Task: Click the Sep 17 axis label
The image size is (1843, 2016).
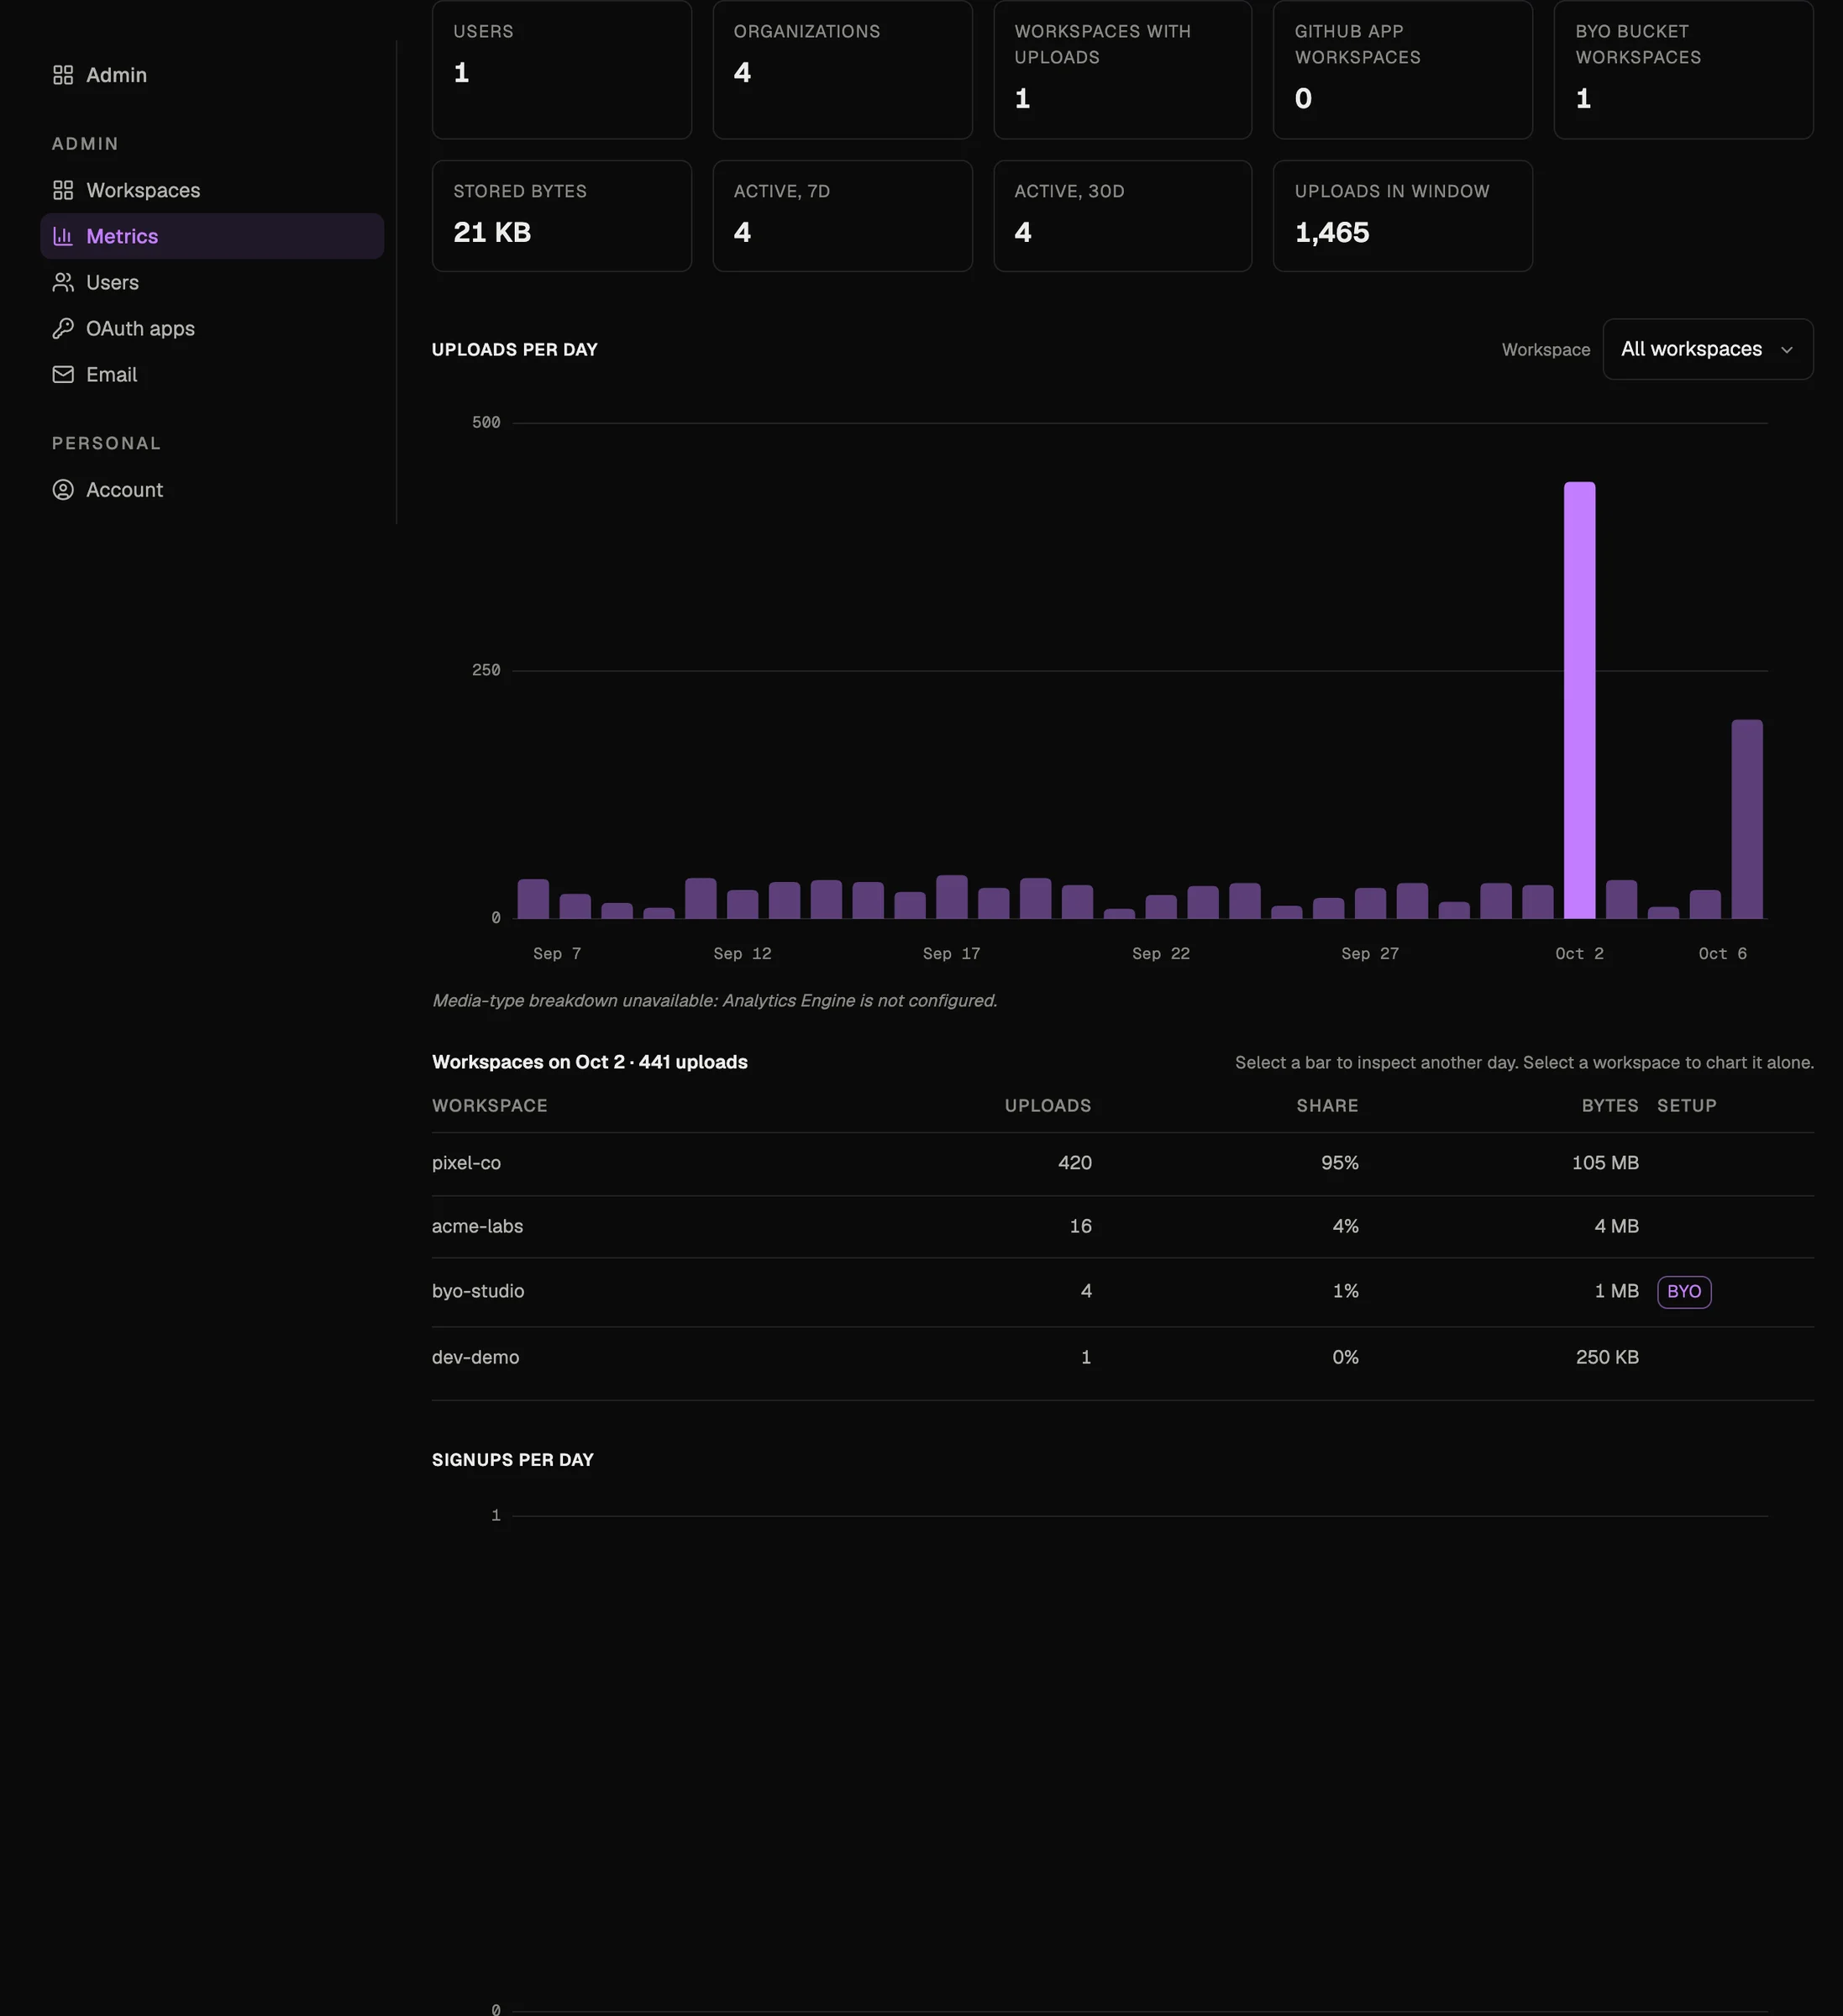Action: click(x=951, y=953)
